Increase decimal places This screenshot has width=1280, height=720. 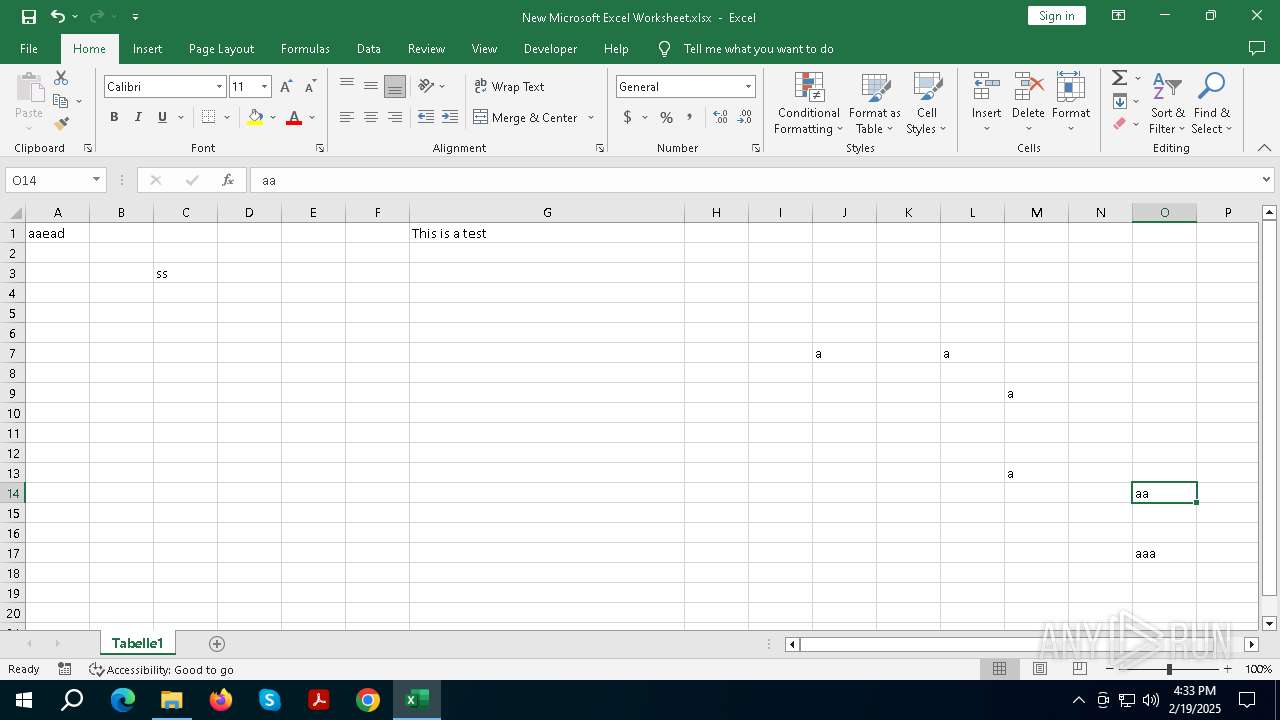[x=720, y=117]
